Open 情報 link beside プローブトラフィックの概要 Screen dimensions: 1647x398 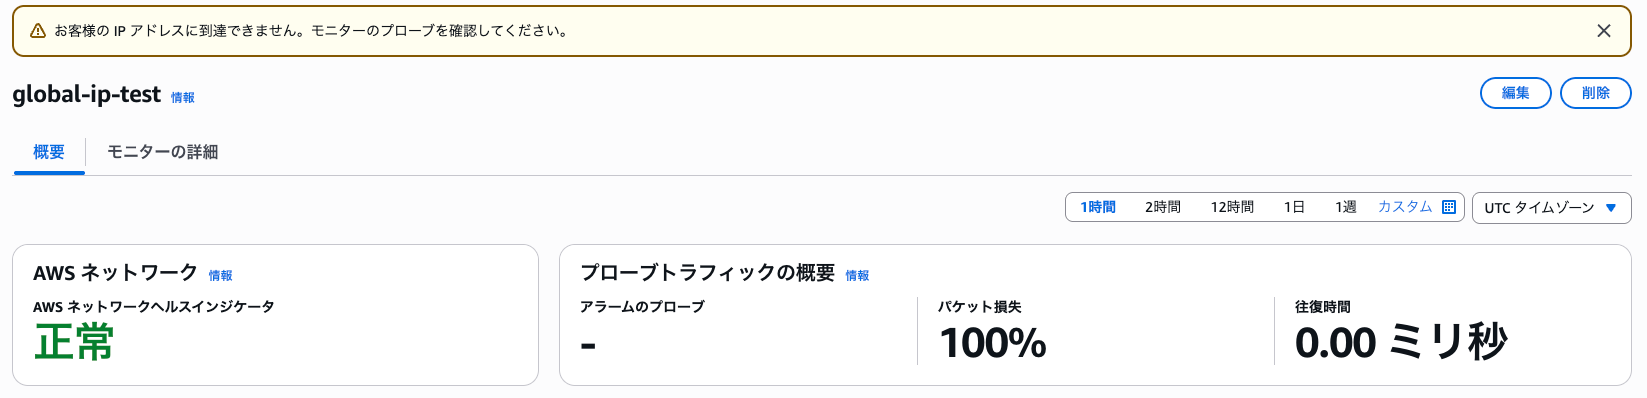coord(858,276)
